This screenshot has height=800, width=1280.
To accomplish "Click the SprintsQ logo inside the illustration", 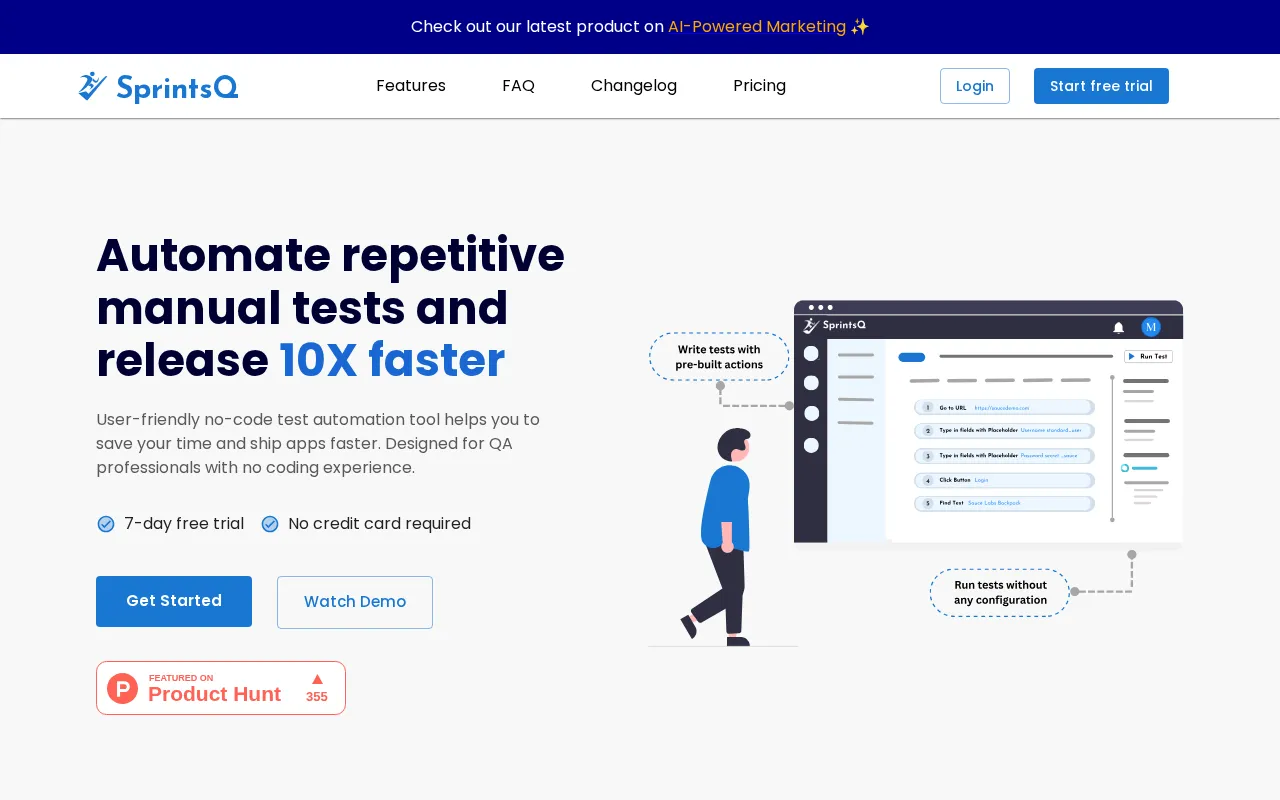I will (835, 326).
